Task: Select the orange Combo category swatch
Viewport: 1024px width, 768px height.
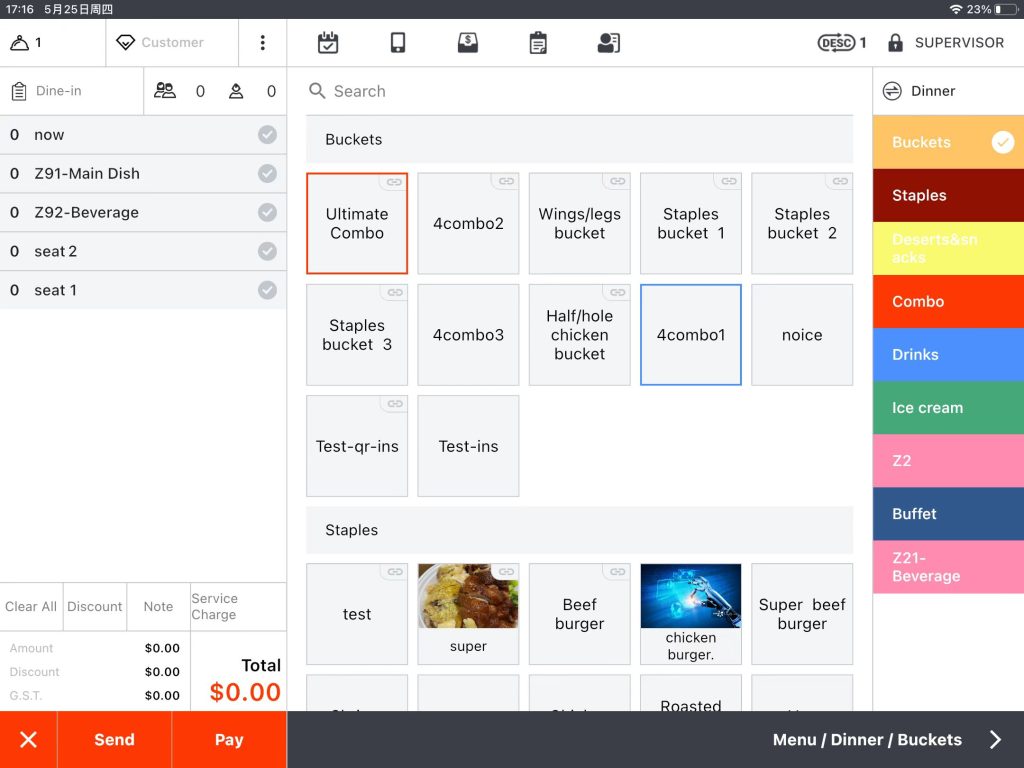Action: click(x=947, y=302)
